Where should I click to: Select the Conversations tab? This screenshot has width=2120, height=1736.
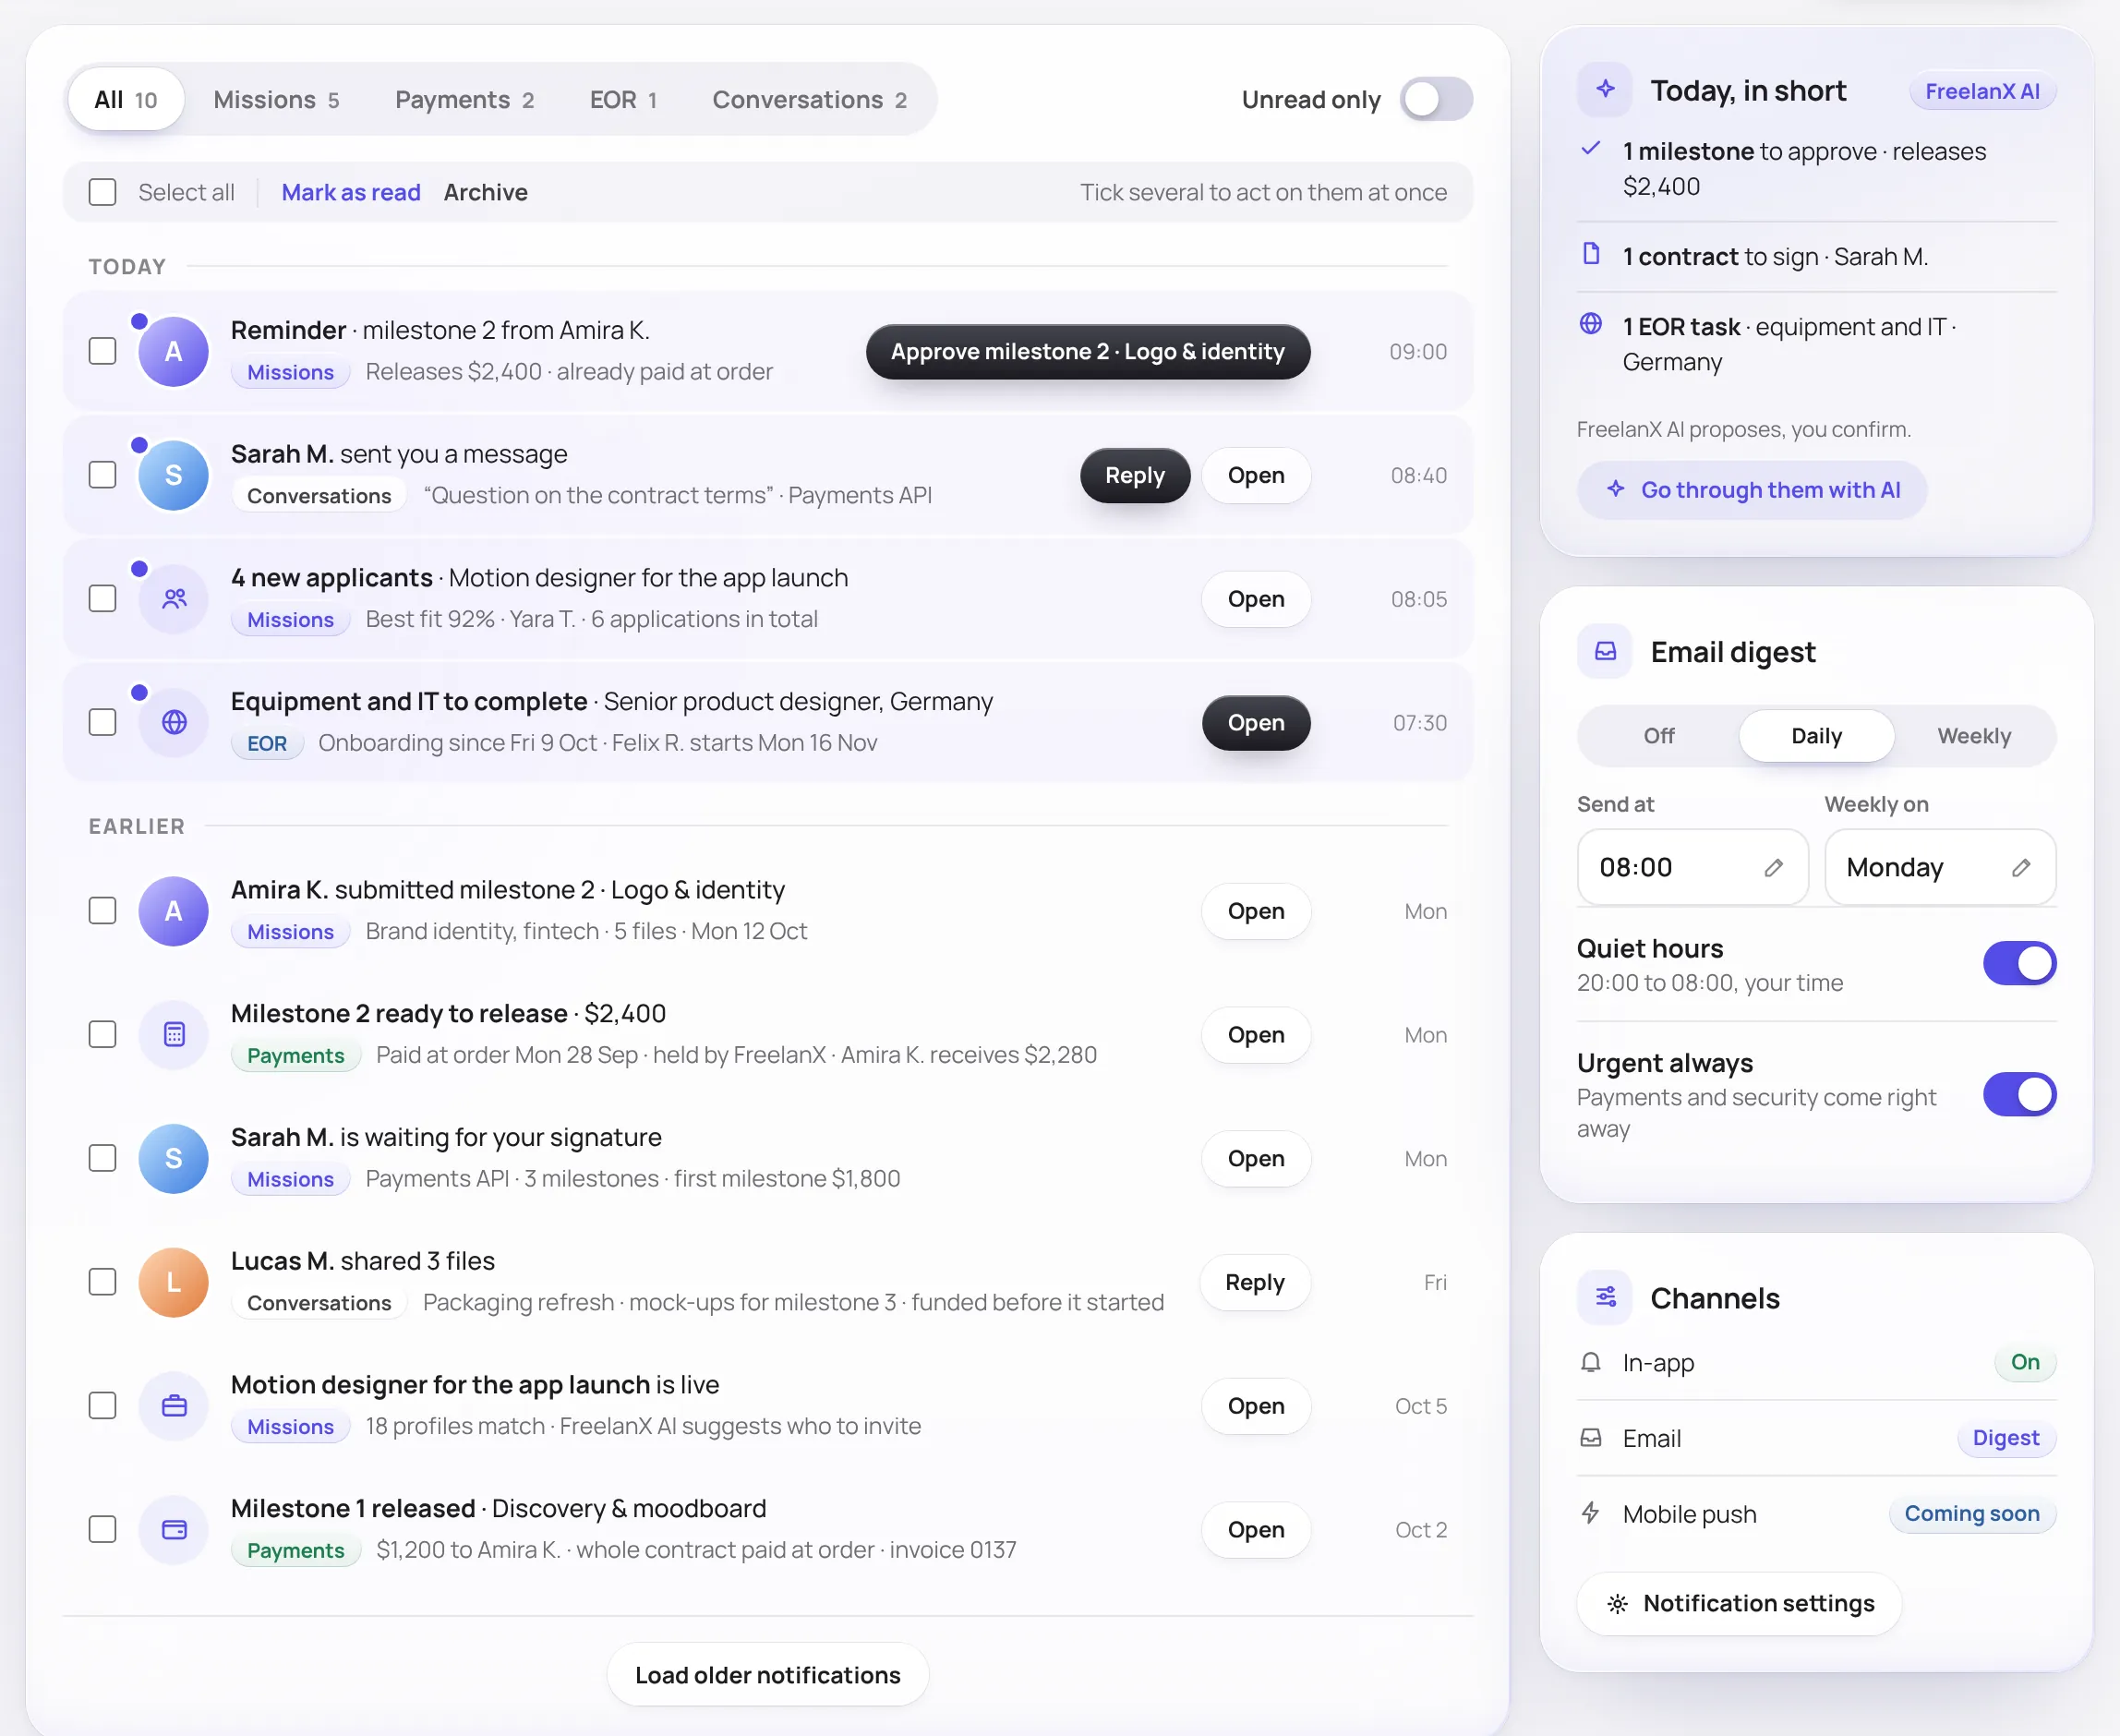pyautogui.click(x=809, y=100)
